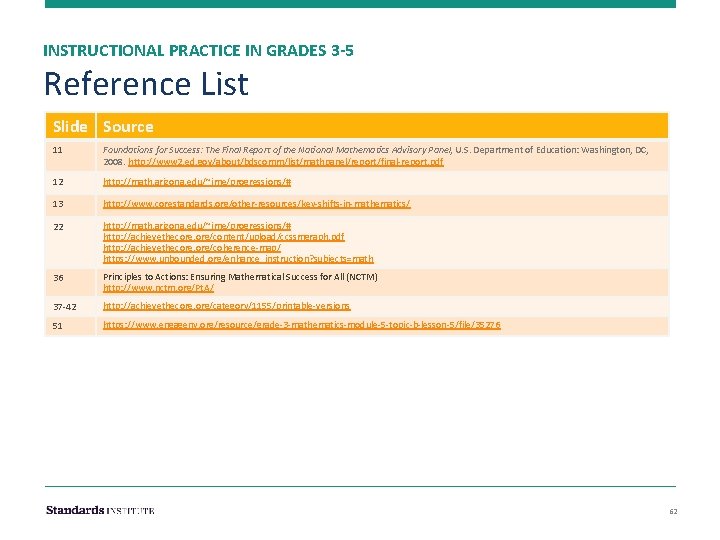Click the "Slide" column header

pos(70,126)
